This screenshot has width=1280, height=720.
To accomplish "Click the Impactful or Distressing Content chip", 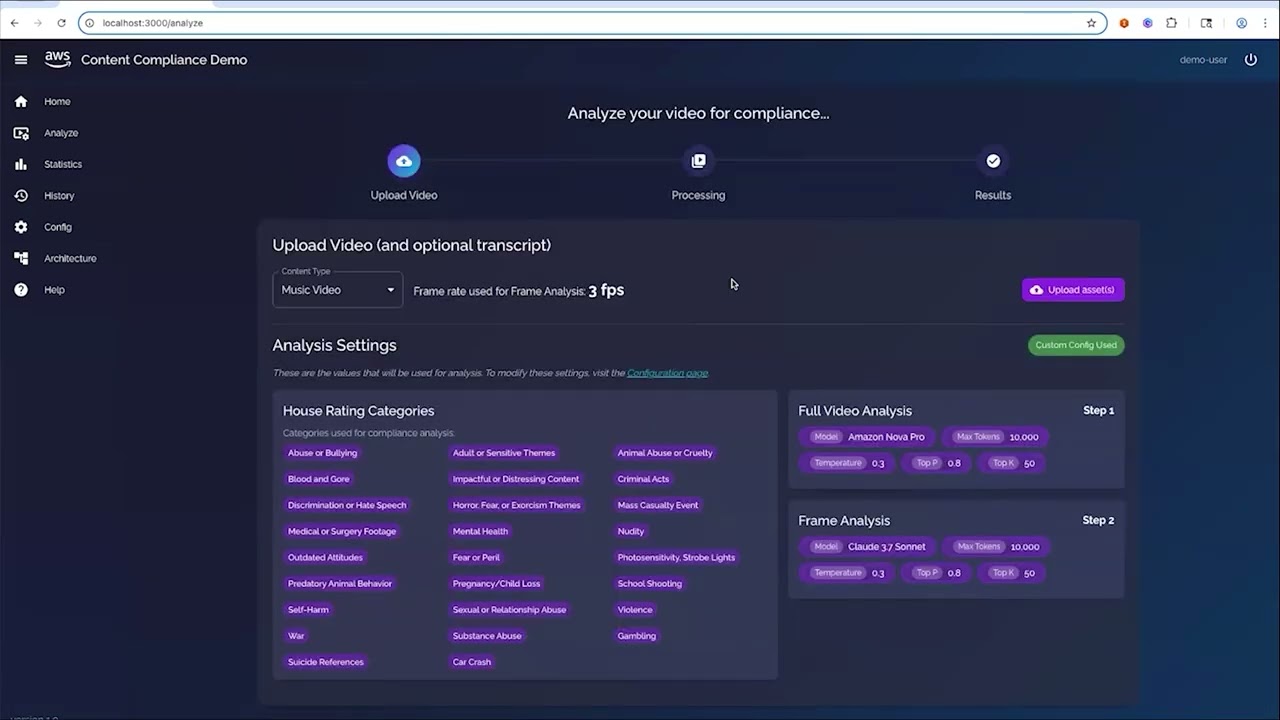I will coord(516,479).
